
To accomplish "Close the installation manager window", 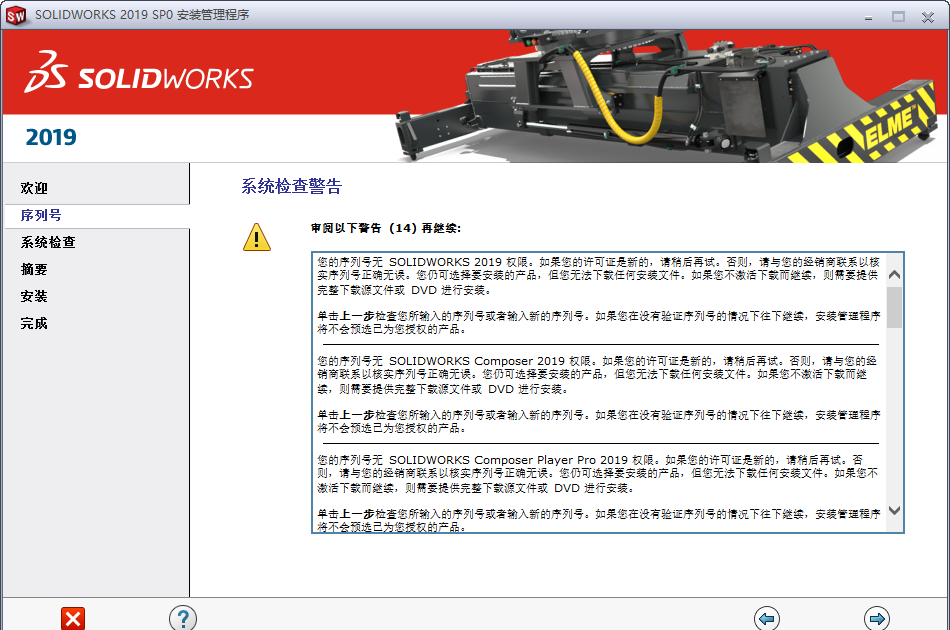I will (928, 17).
